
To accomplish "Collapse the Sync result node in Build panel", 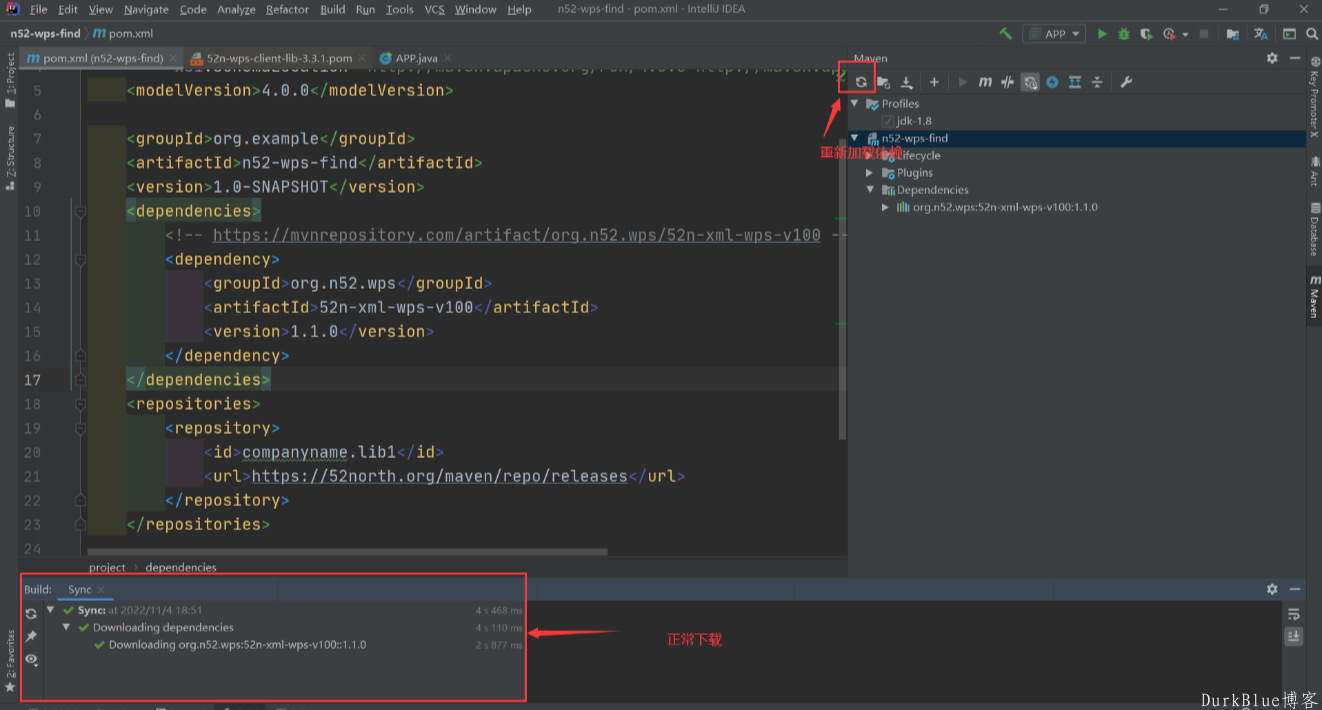I will (51, 610).
